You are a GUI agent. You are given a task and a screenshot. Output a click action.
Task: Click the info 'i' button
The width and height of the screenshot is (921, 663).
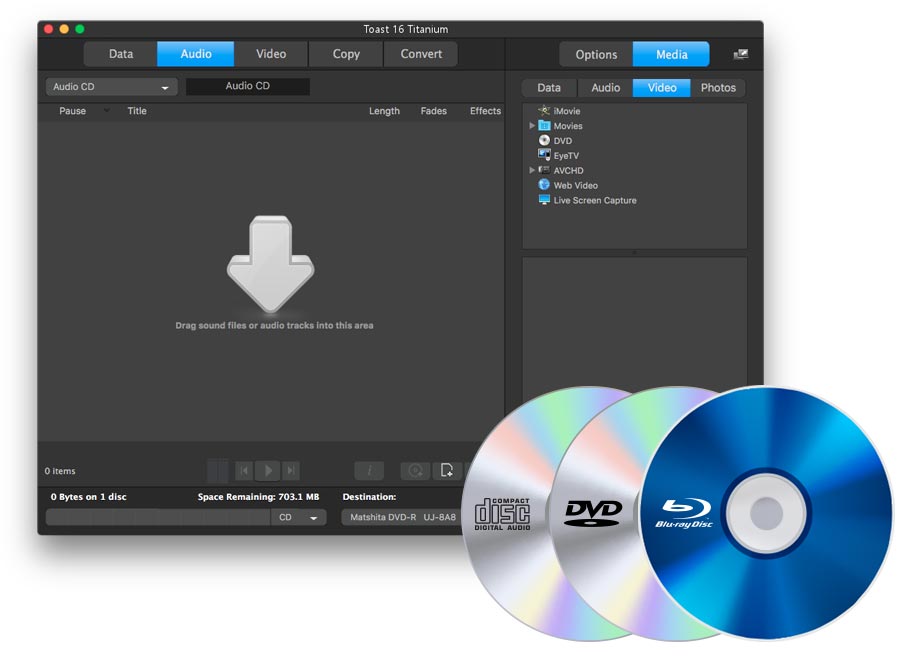[369, 470]
